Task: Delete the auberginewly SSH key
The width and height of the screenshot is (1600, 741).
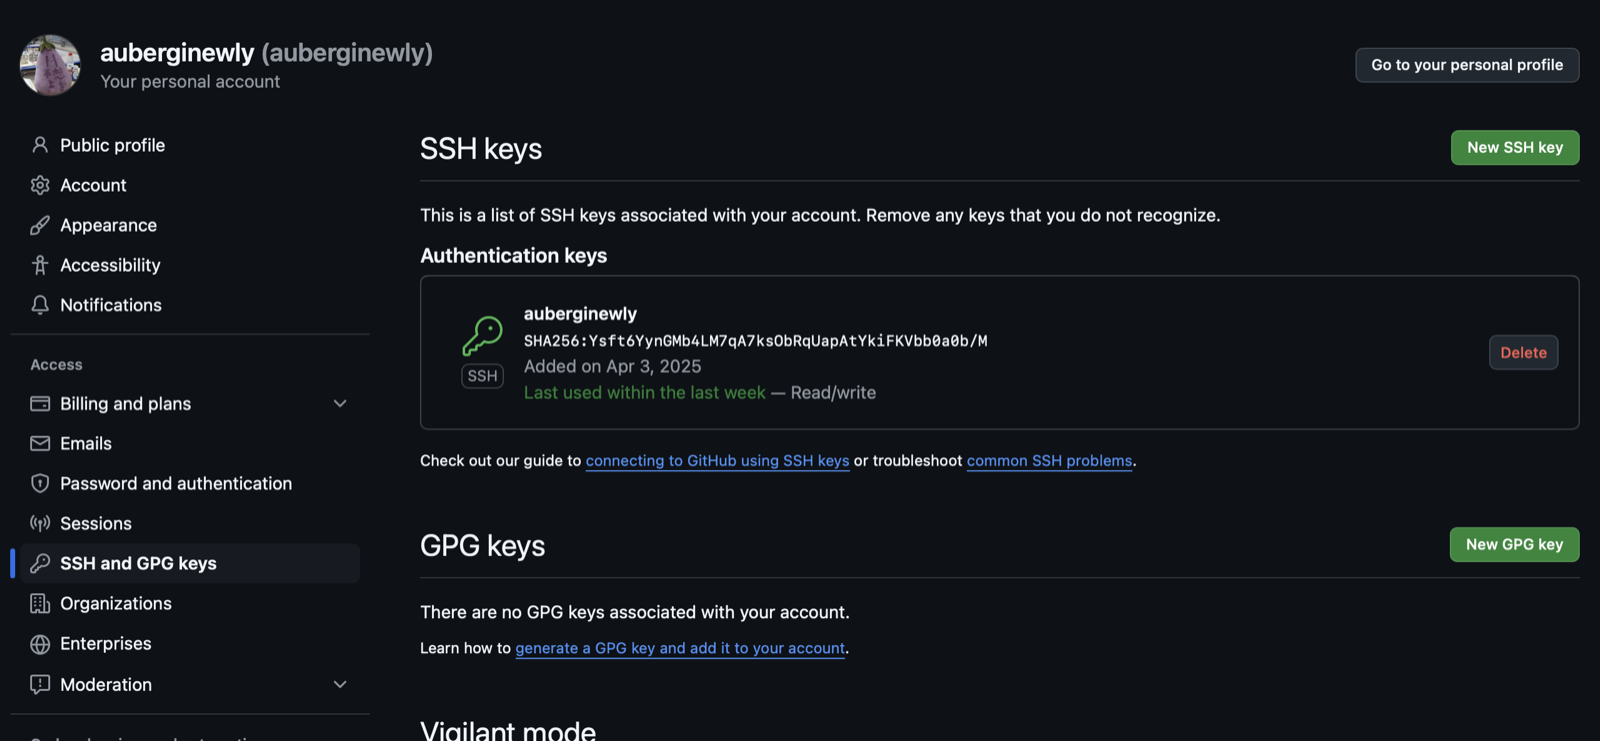Action: [x=1523, y=353]
